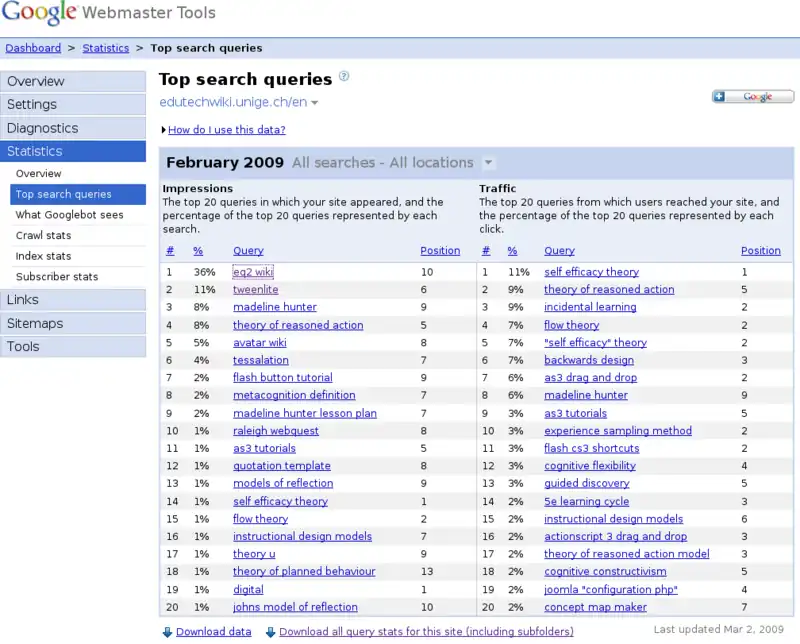Download all query stats for this site

tap(426, 632)
